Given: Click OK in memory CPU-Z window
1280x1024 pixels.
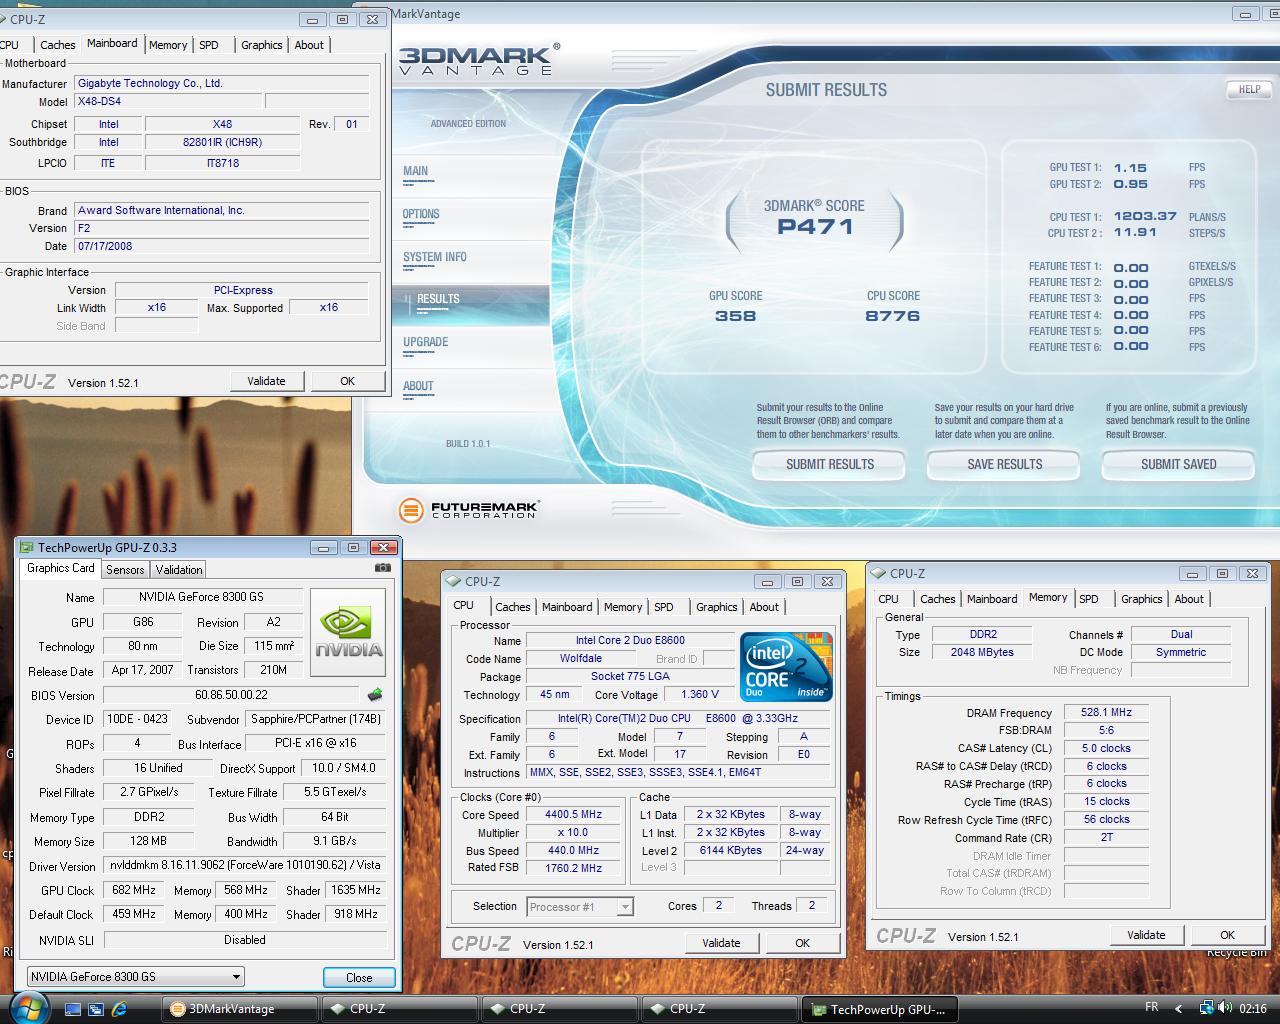Looking at the screenshot, I should 1227,935.
